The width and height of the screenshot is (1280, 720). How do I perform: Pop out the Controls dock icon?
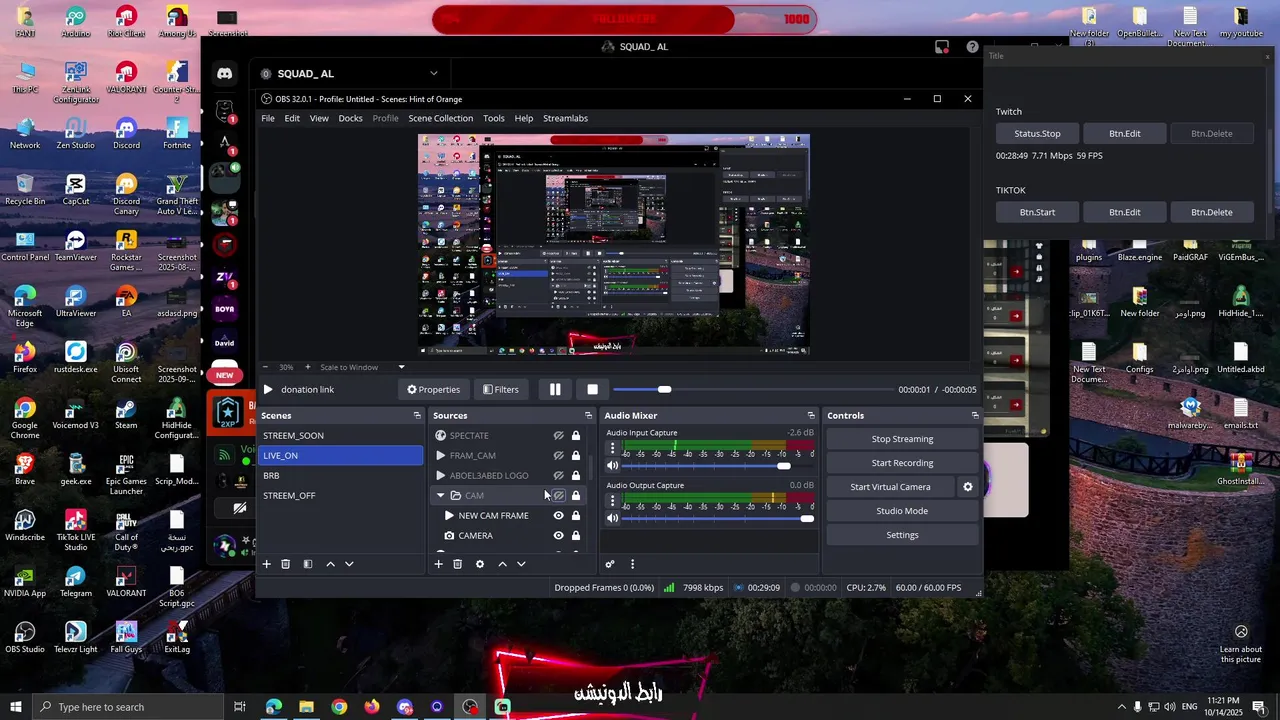[x=975, y=415]
